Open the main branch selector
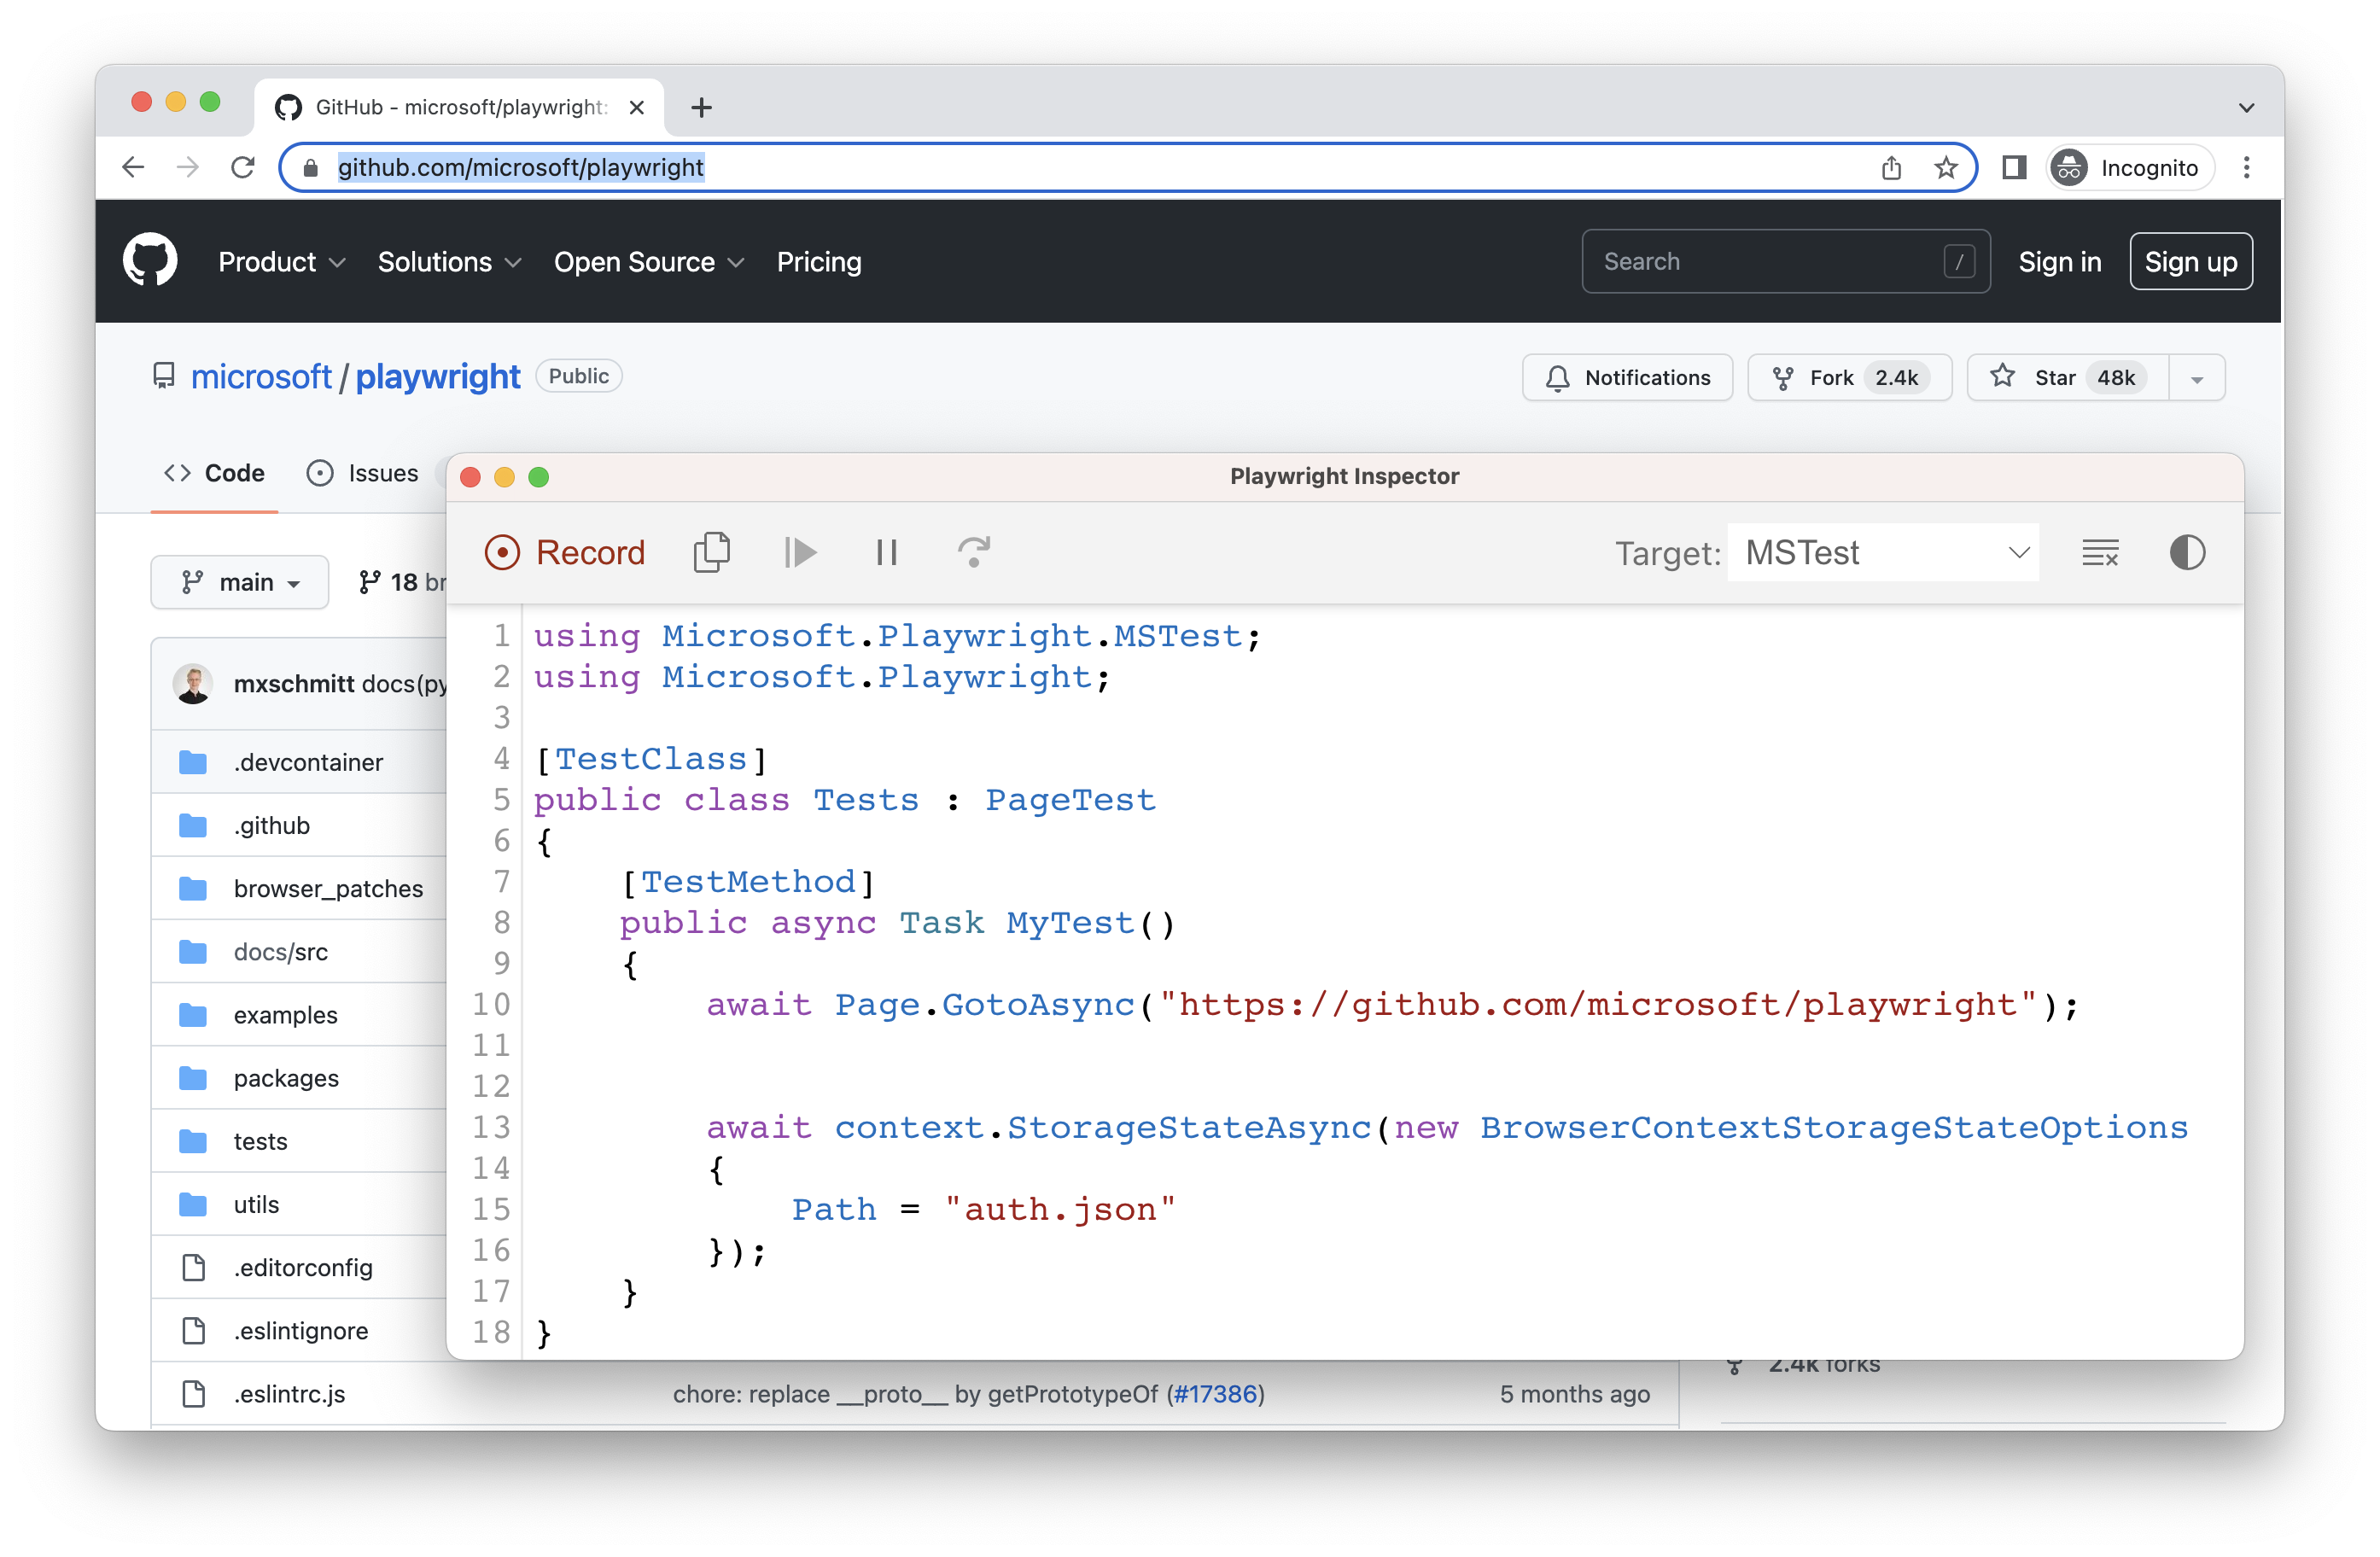 (239, 582)
